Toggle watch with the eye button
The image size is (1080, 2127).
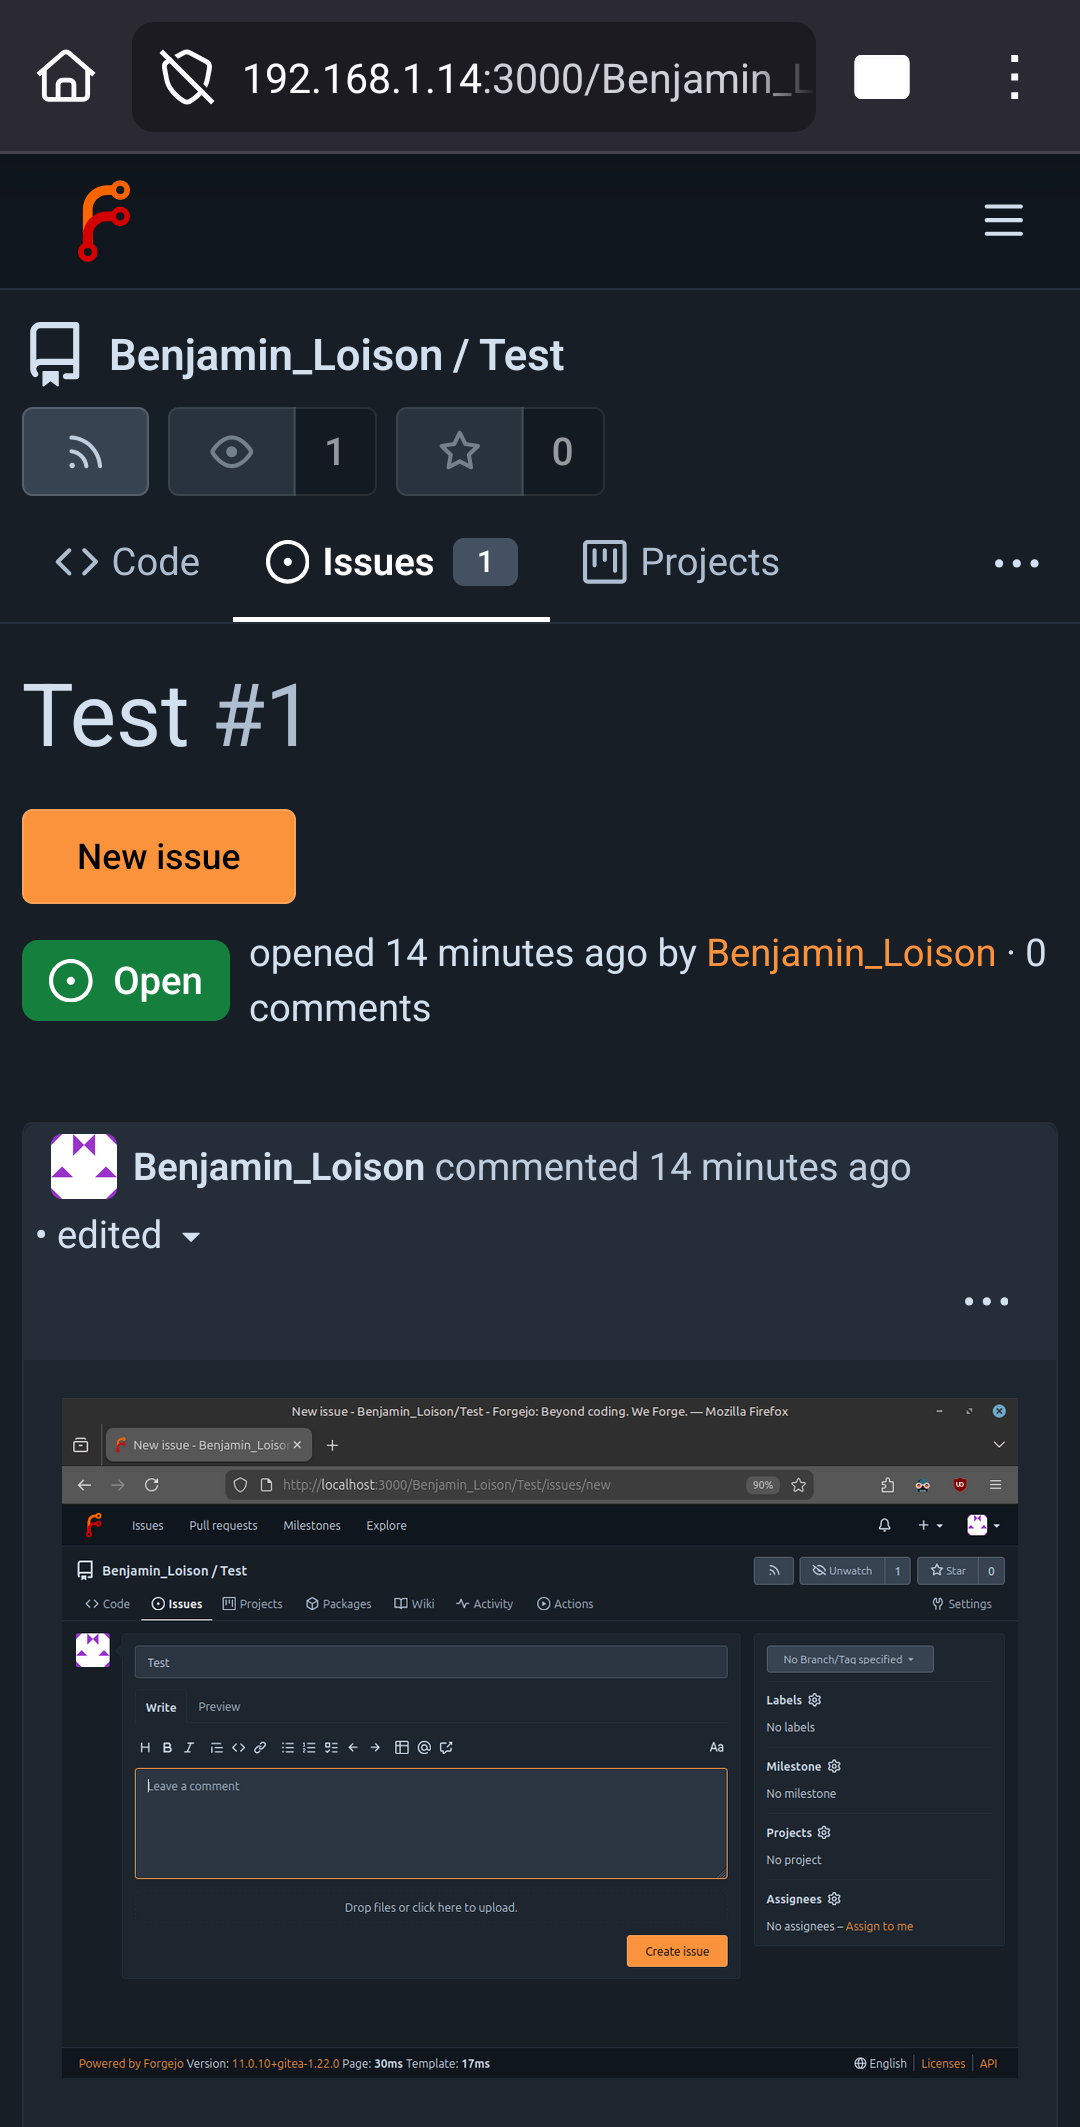click(232, 452)
